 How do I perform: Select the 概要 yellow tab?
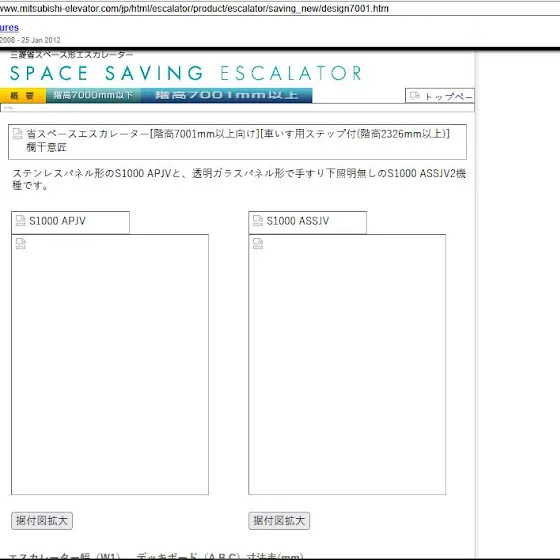23,95
